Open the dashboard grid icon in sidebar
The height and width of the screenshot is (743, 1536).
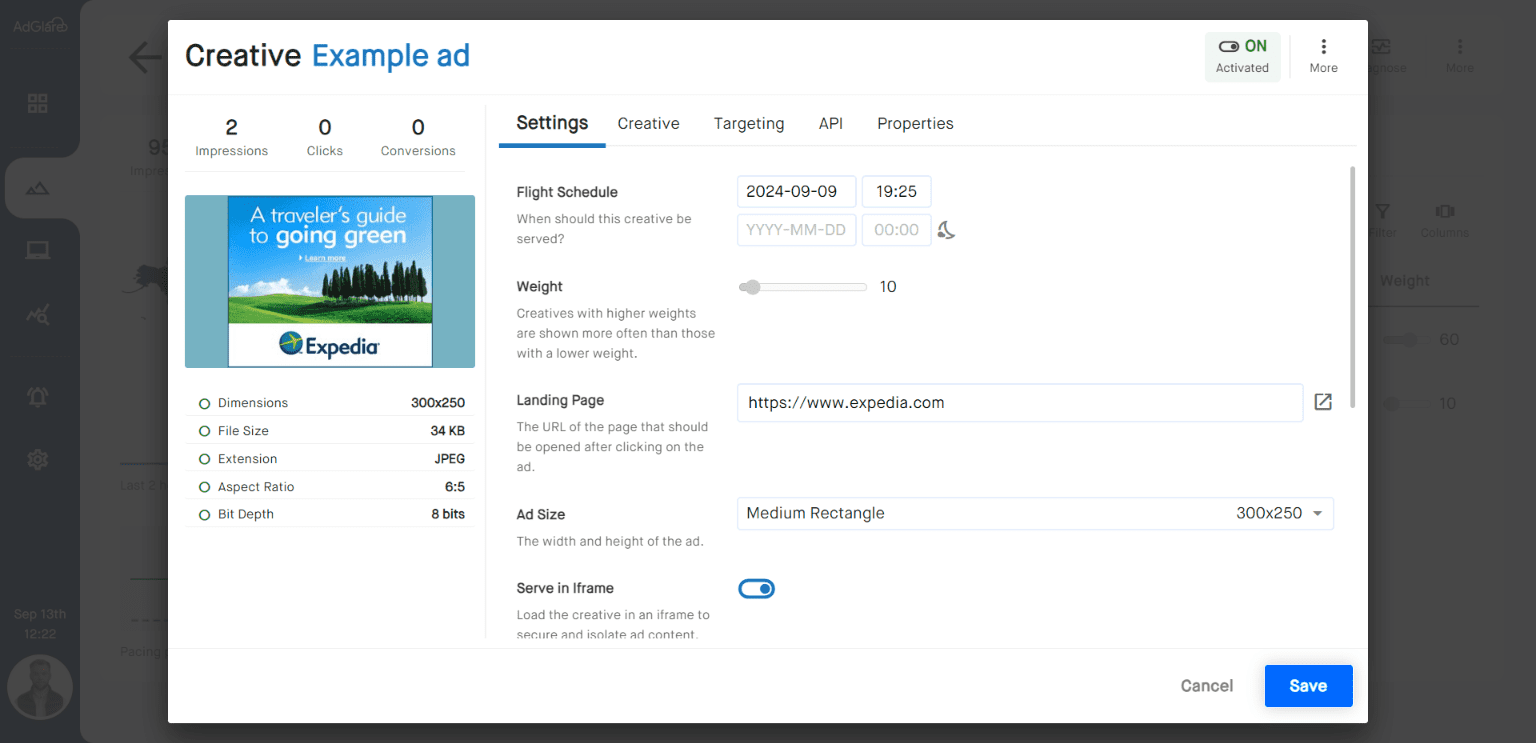[38, 103]
